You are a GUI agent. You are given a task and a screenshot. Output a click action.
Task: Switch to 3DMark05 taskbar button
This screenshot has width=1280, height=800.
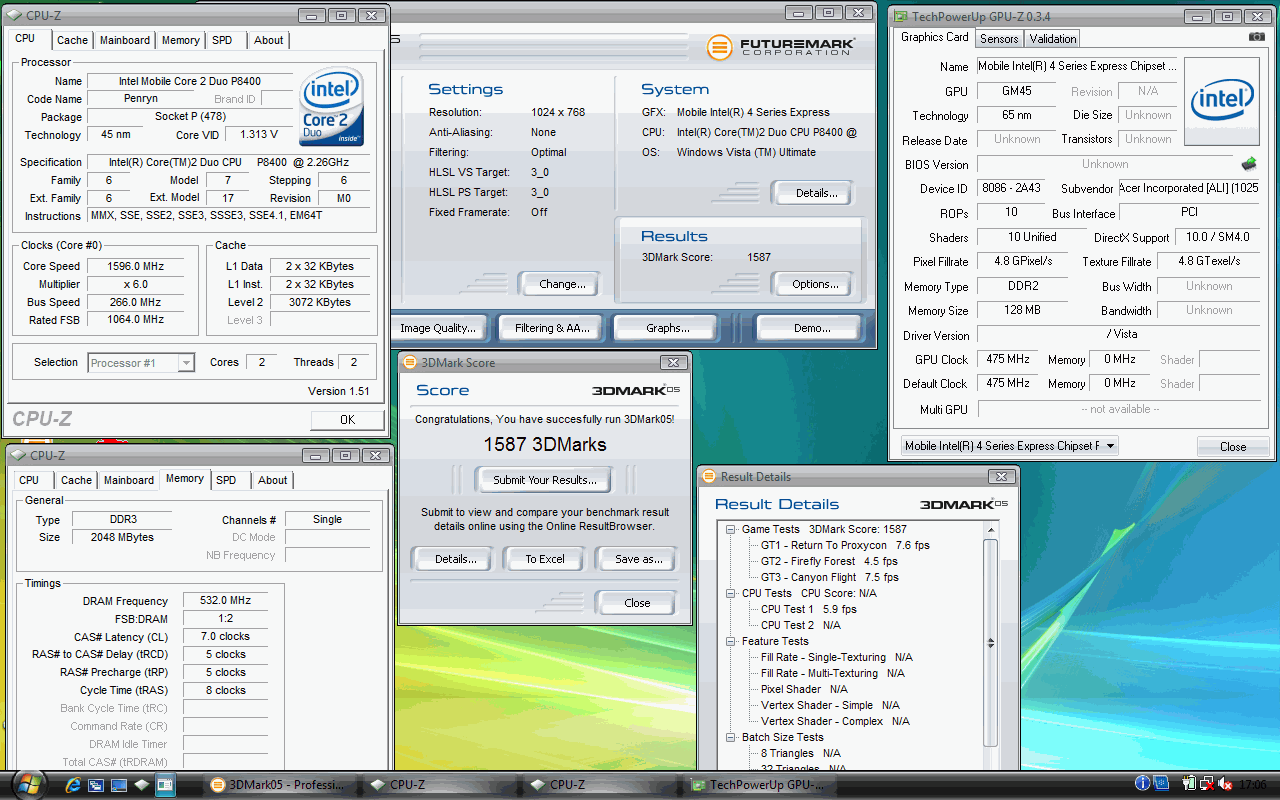[280, 785]
